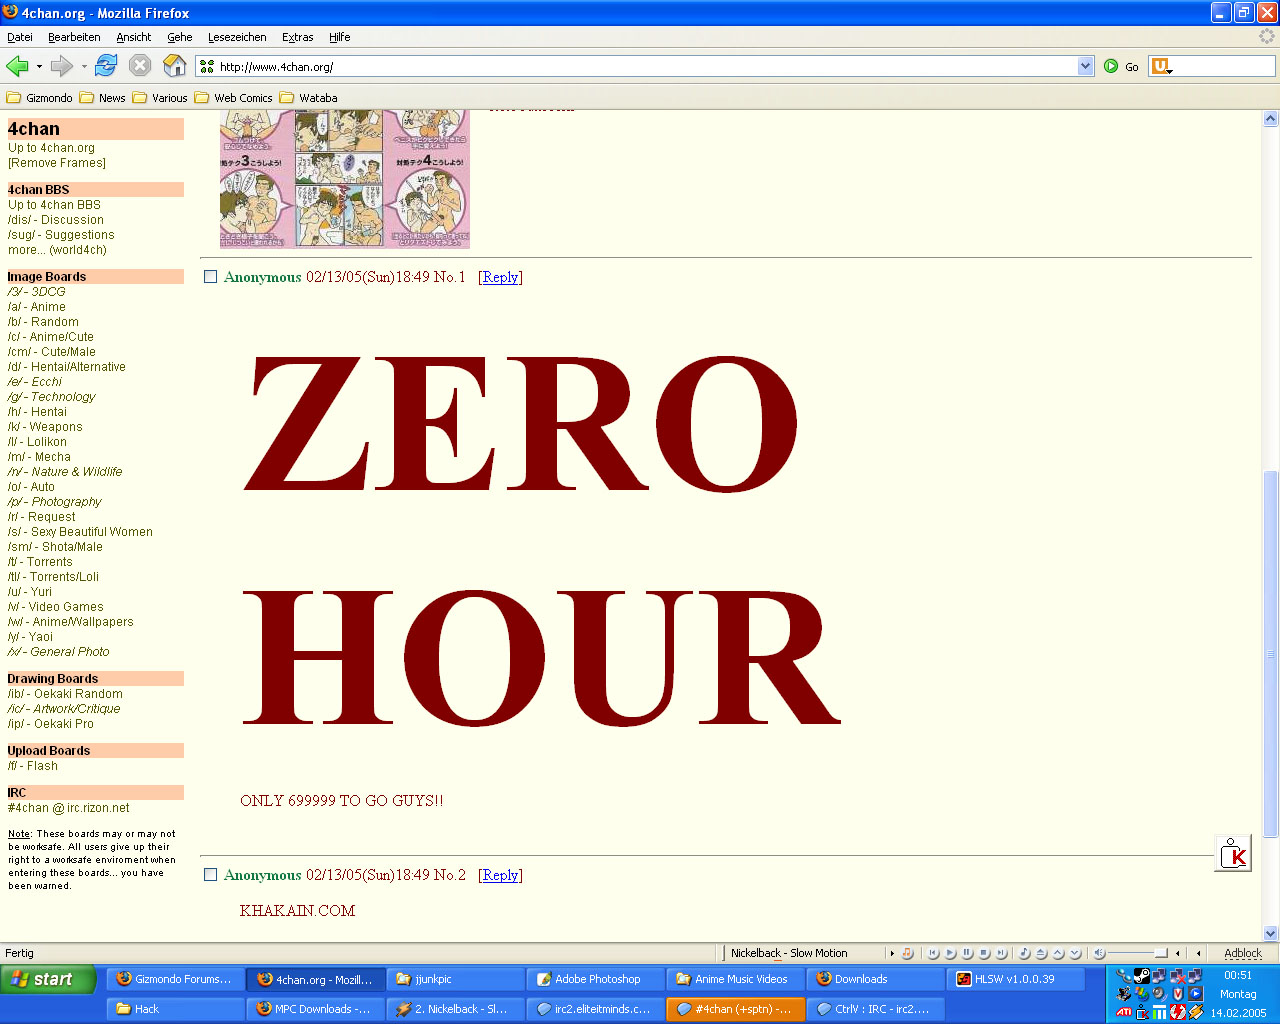Go to the Firefox home page icon
The height and width of the screenshot is (1024, 1280).
(x=175, y=66)
